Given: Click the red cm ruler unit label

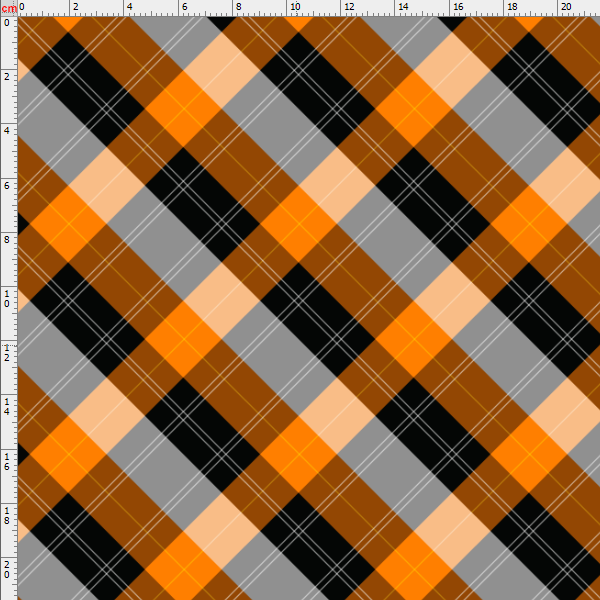Looking at the screenshot, I should [9, 8].
